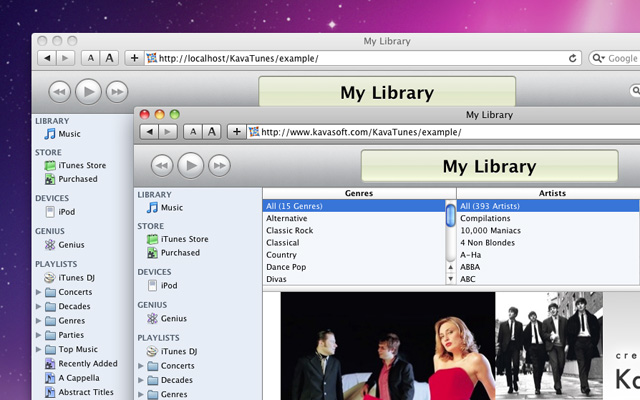Image resolution: width=640 pixels, height=400 pixels.
Task: Click the trio album artwork photo
Action: tap(388, 346)
